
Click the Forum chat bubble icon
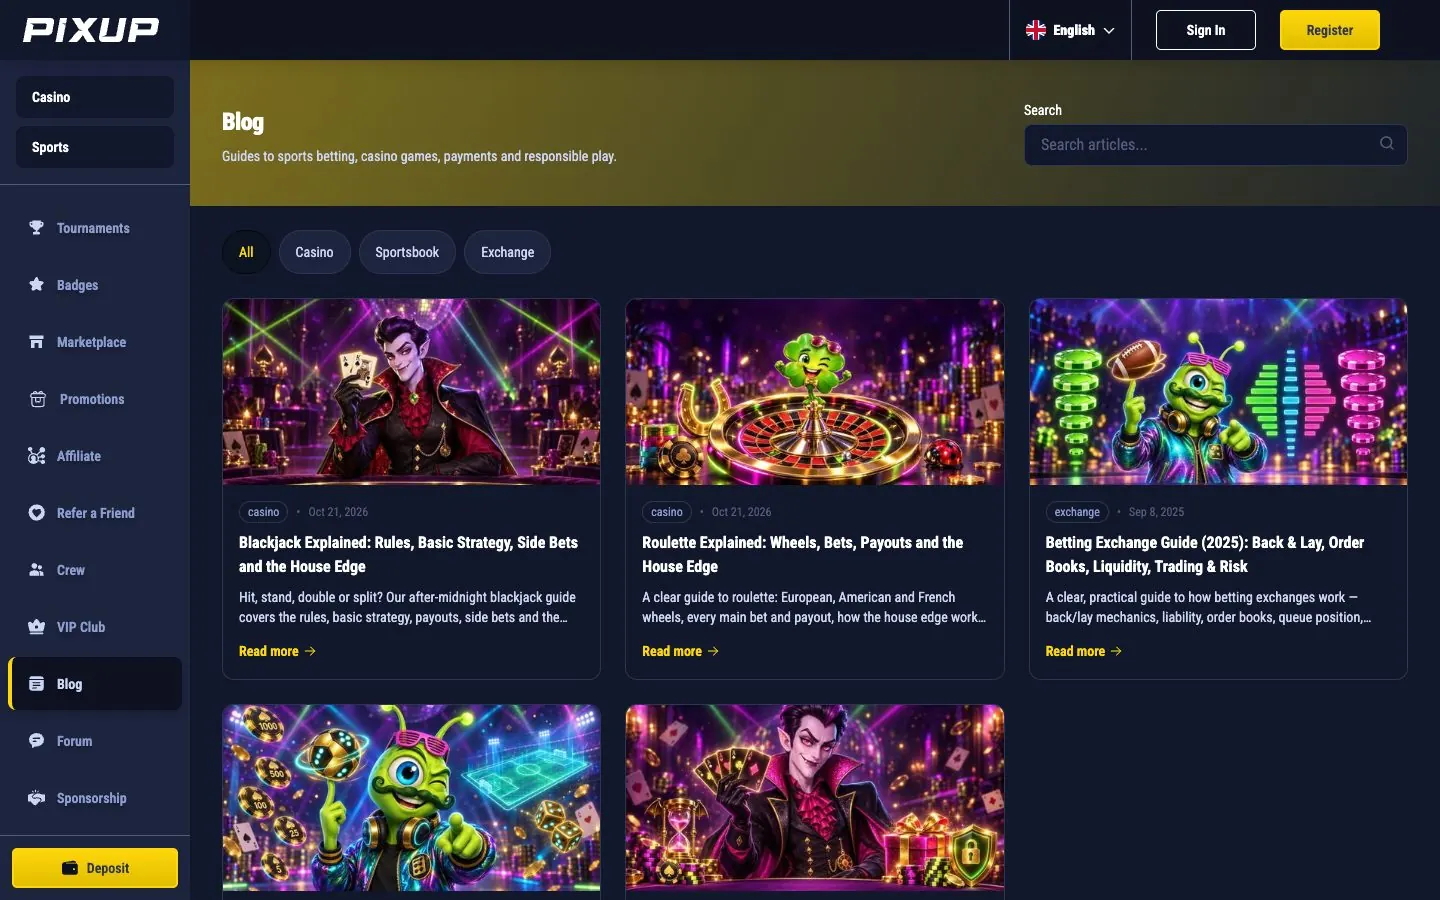pos(37,741)
